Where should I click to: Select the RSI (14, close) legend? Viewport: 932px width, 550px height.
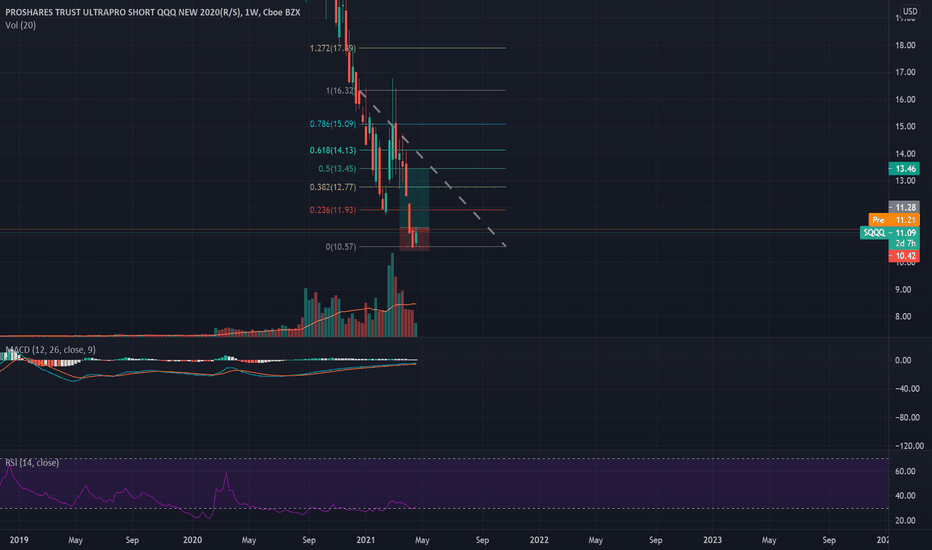(32, 463)
